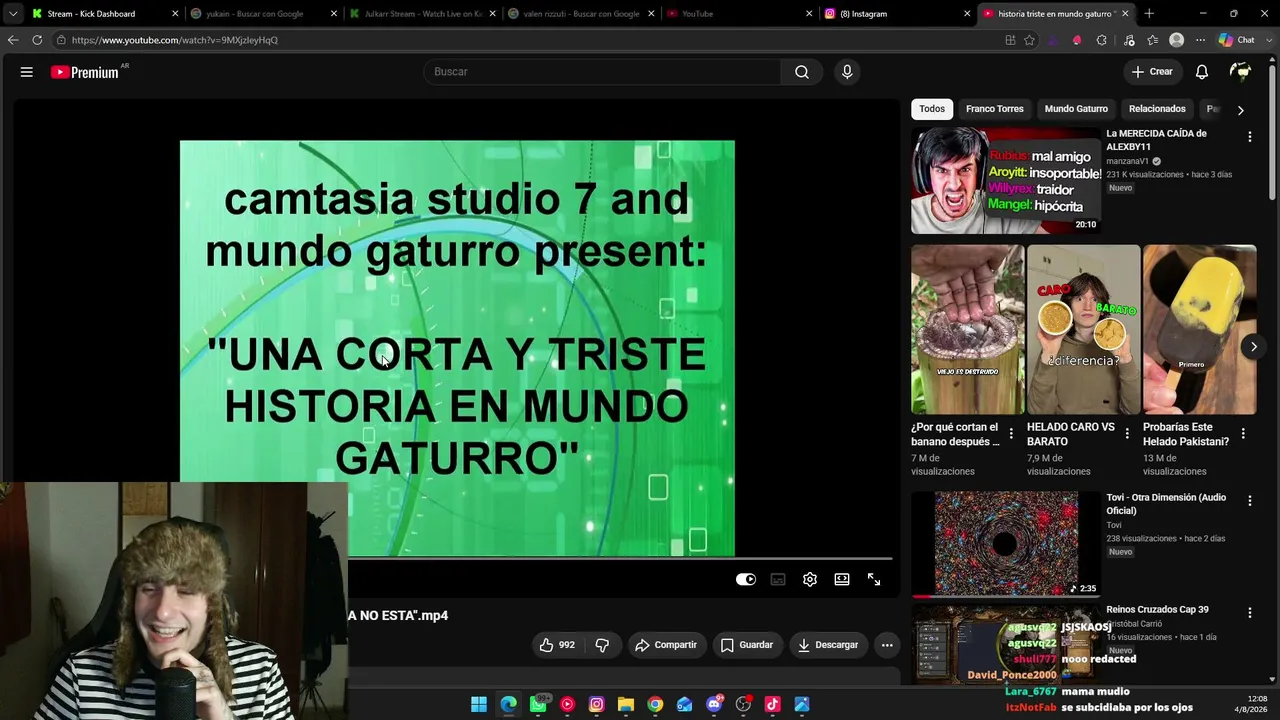This screenshot has height=720, width=1280.
Task: Open the banana cutting short thumbnail
Action: tap(967, 330)
